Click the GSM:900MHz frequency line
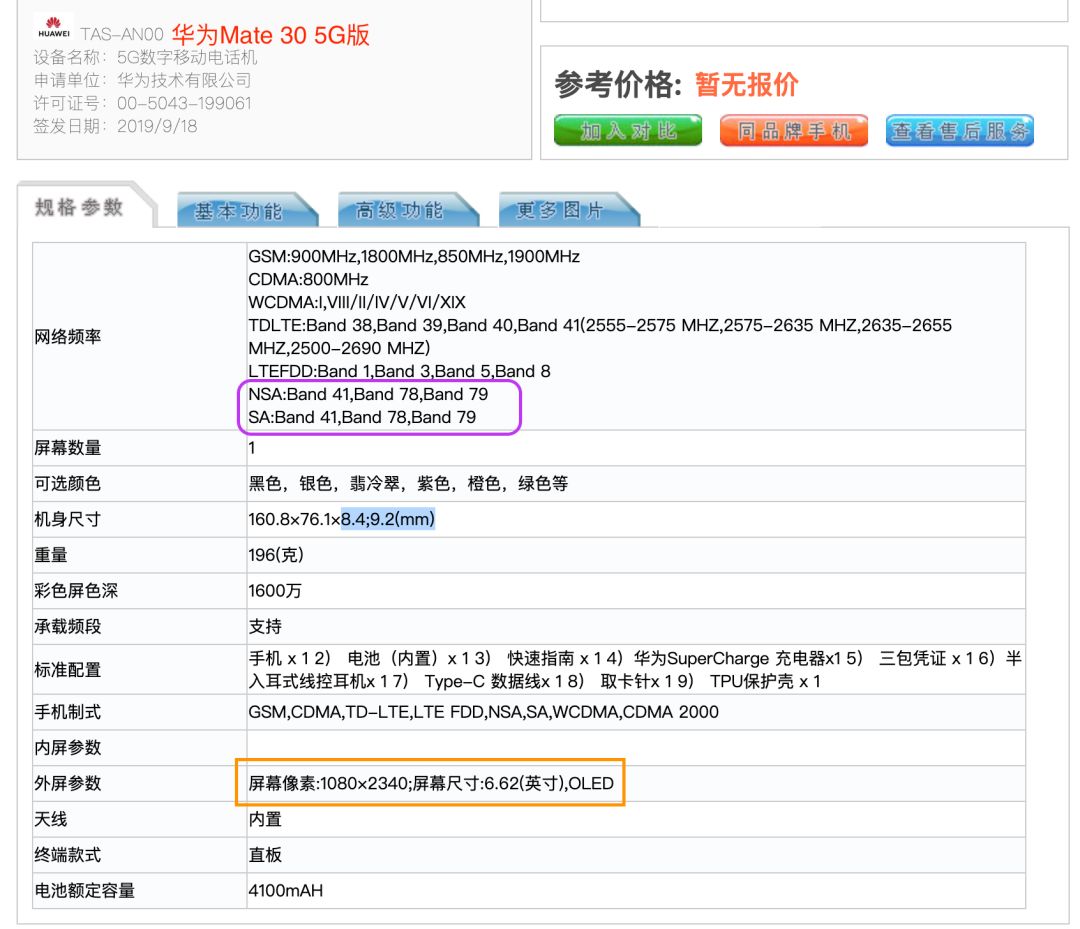Screen dimensions: 1080x929 (414, 256)
